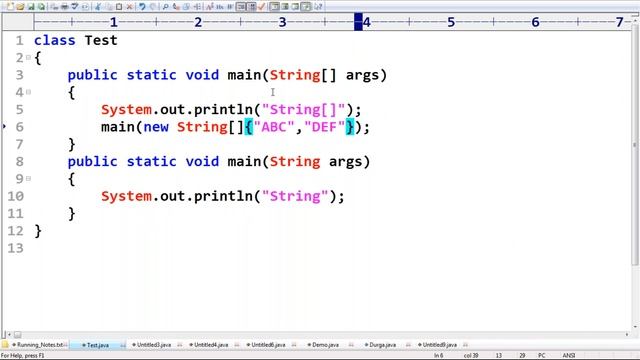Image resolution: width=640 pixels, height=360 pixels.
Task: Click the horizontal scrollbar right arrow
Action: tap(627, 334)
